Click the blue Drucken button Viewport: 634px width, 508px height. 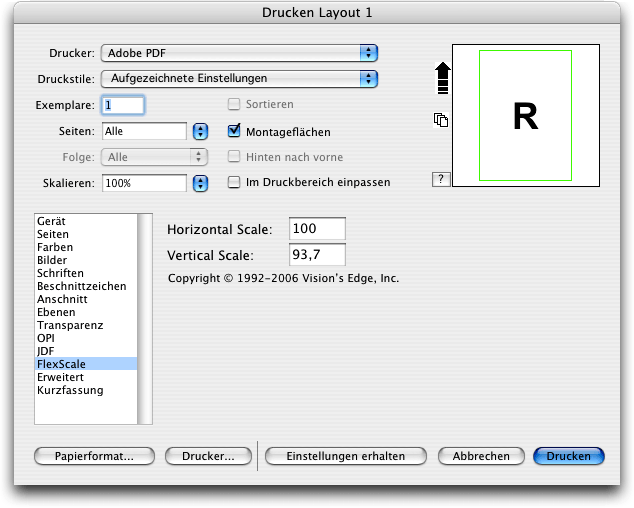point(569,456)
